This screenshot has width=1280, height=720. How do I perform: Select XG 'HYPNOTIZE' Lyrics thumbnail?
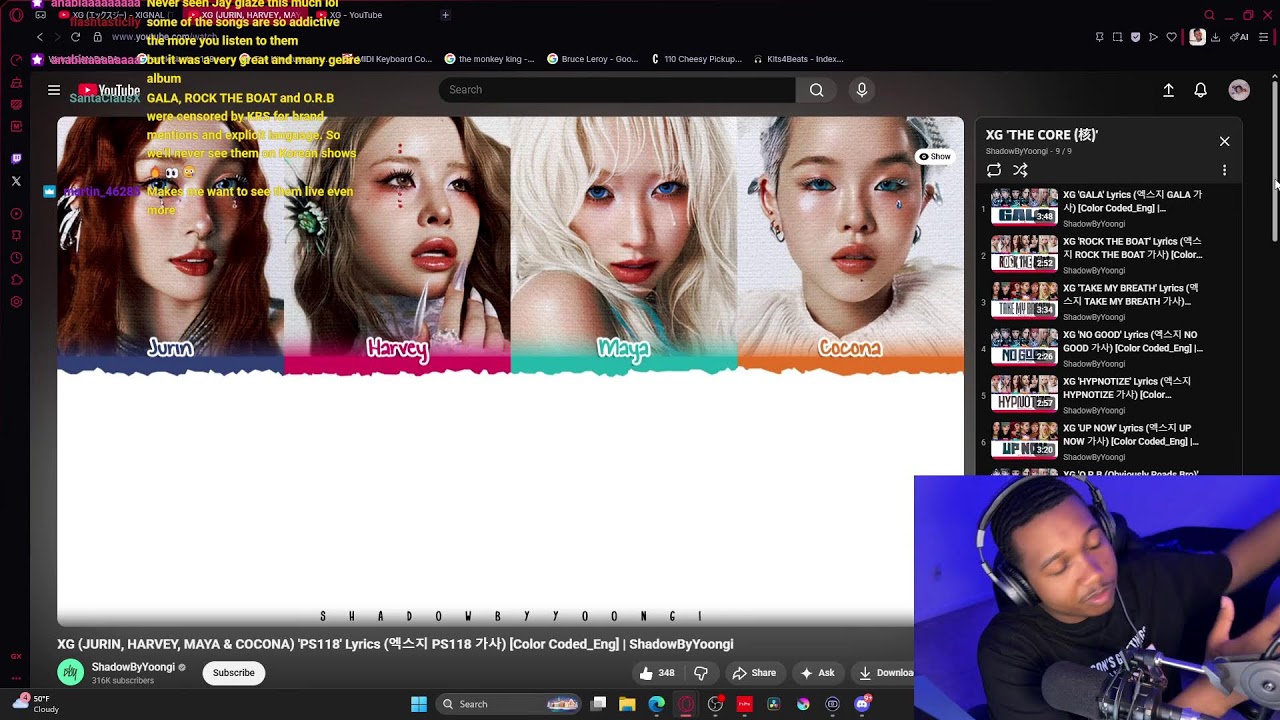point(1024,394)
